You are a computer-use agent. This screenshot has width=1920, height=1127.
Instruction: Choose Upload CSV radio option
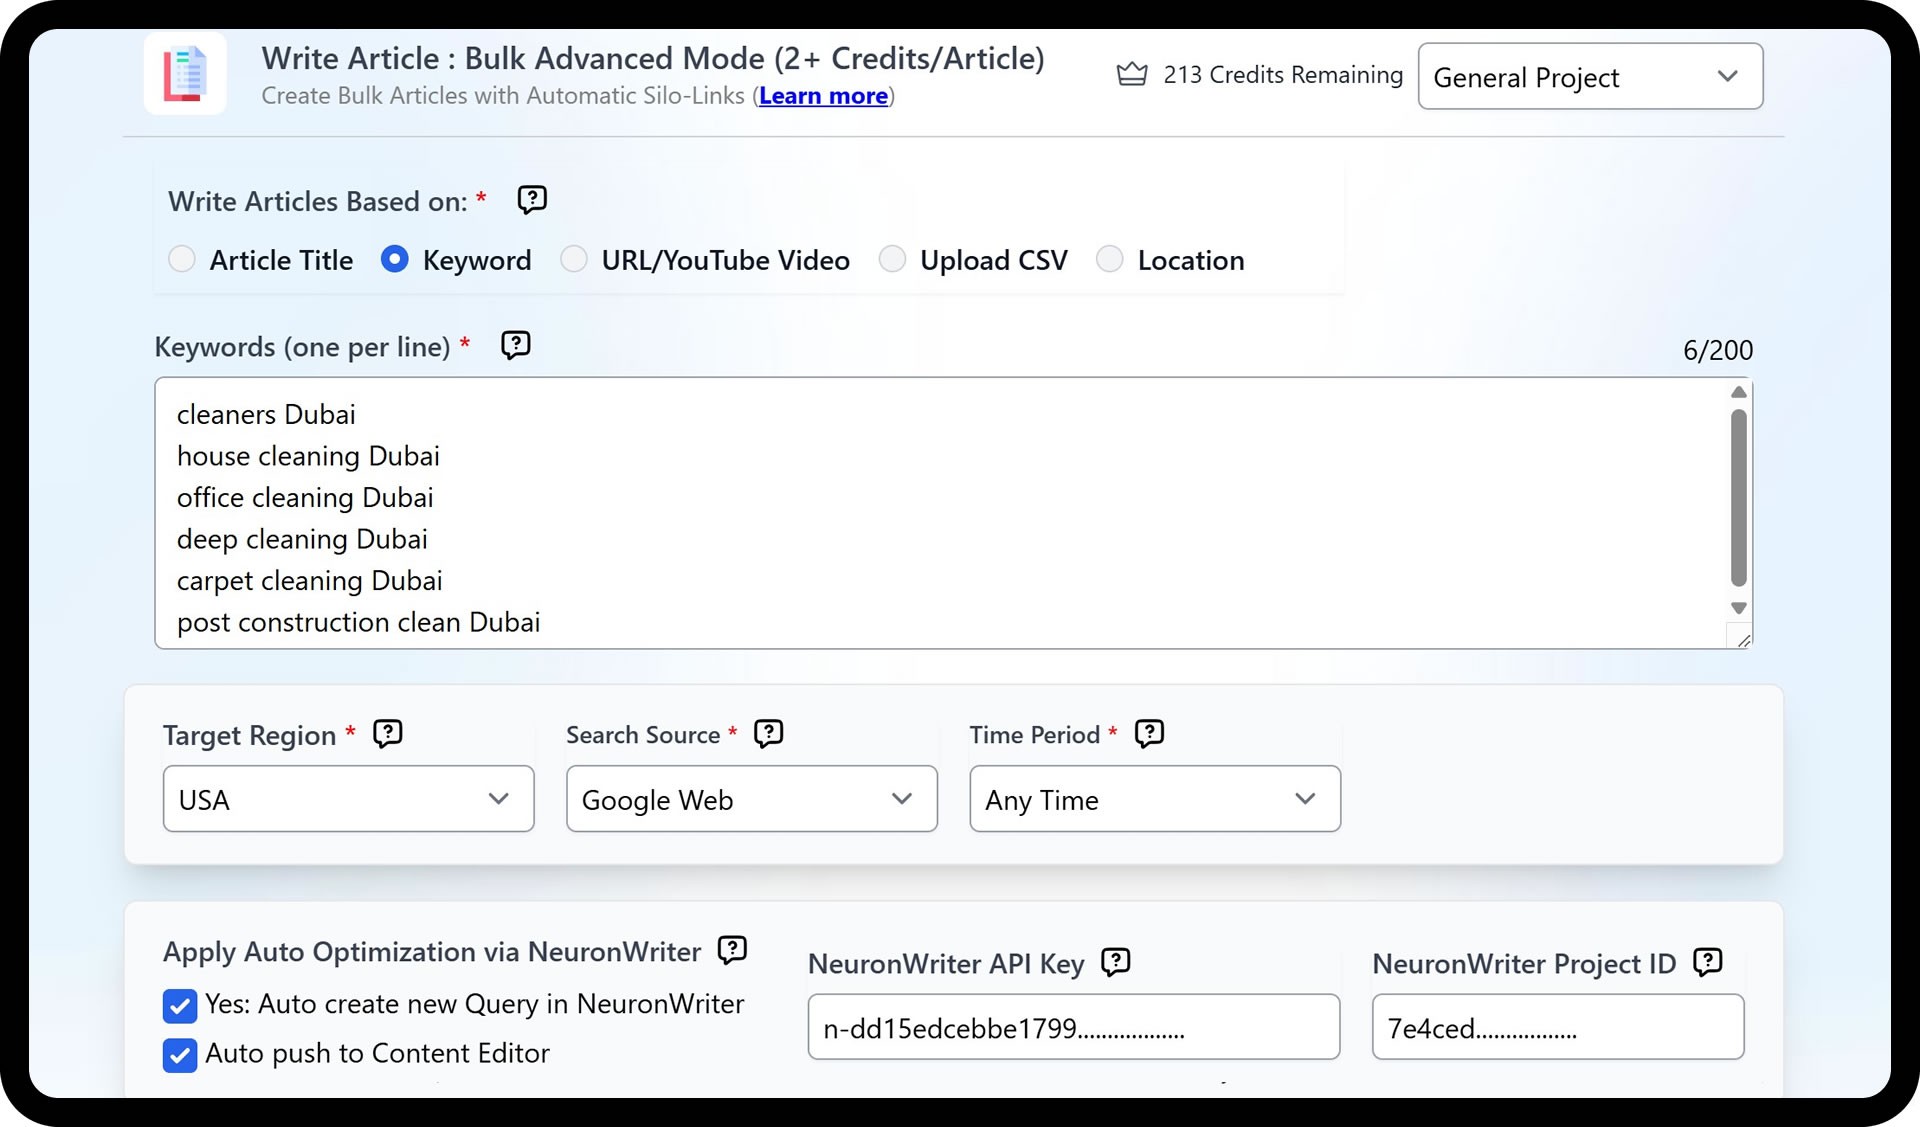tap(892, 260)
